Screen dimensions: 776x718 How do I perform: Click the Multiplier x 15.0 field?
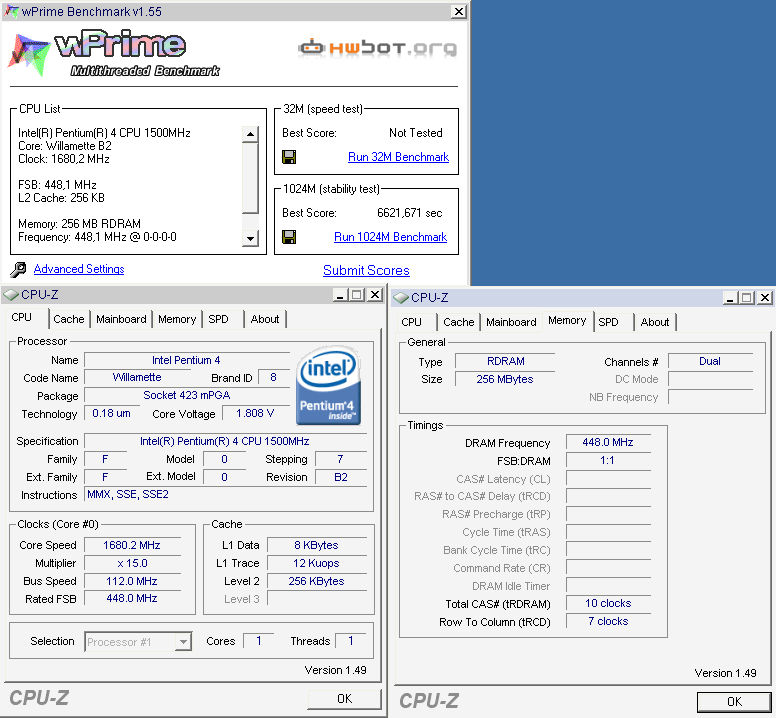pos(132,563)
